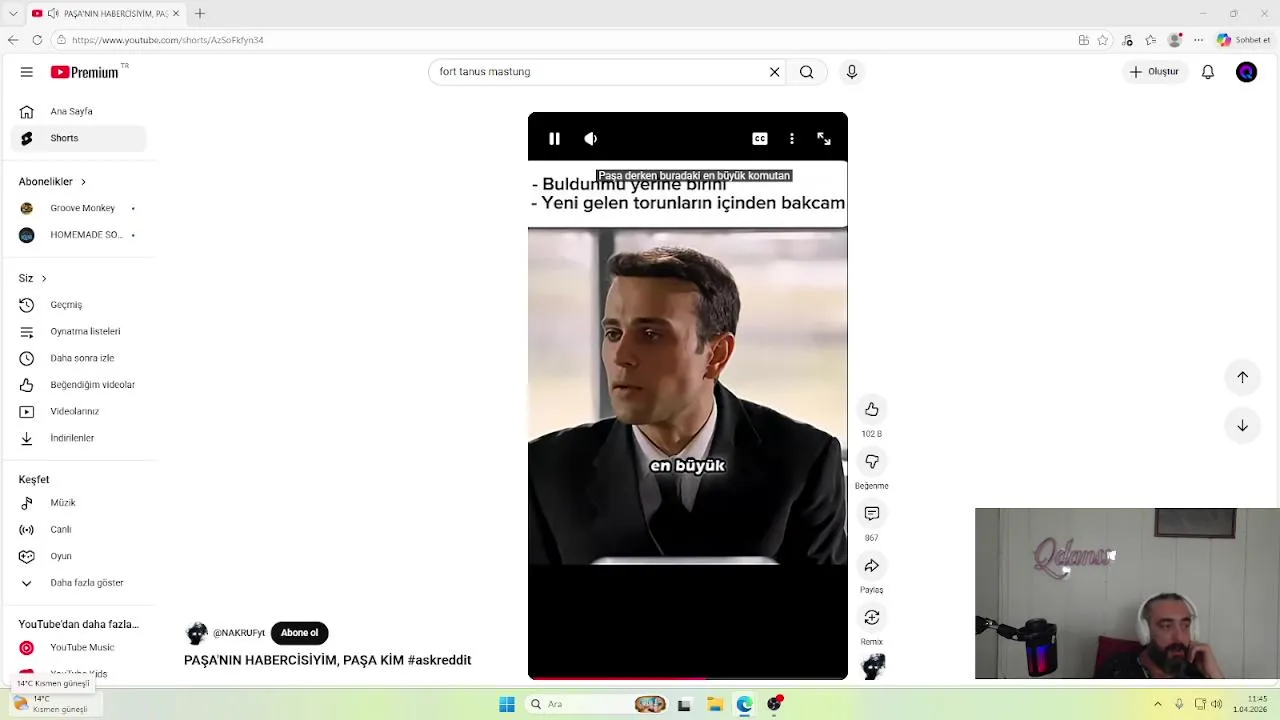The width and height of the screenshot is (1280, 720).
Task: Open the short's three-dot options menu
Action: [792, 139]
